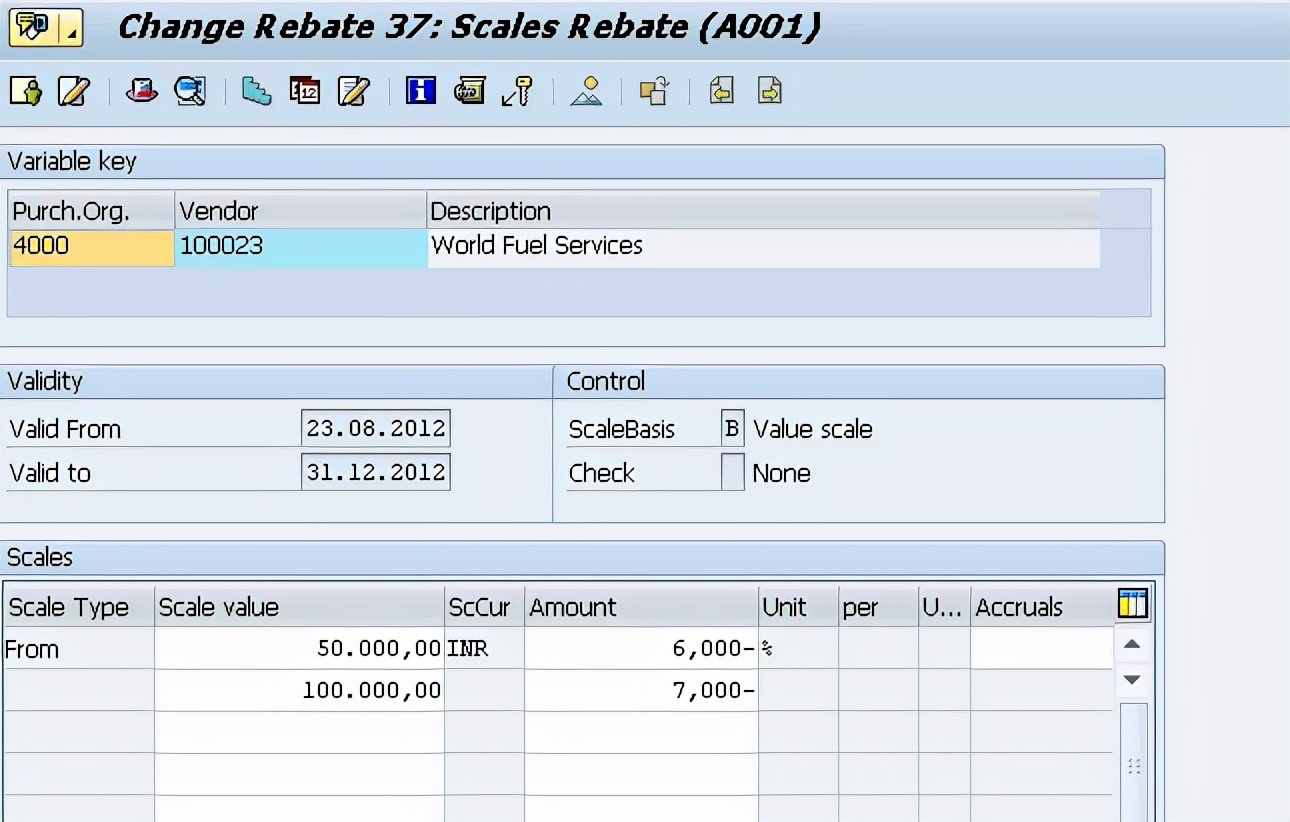This screenshot has width=1290, height=822.
Task: Click the World Fuel Services description
Action: coord(764,247)
